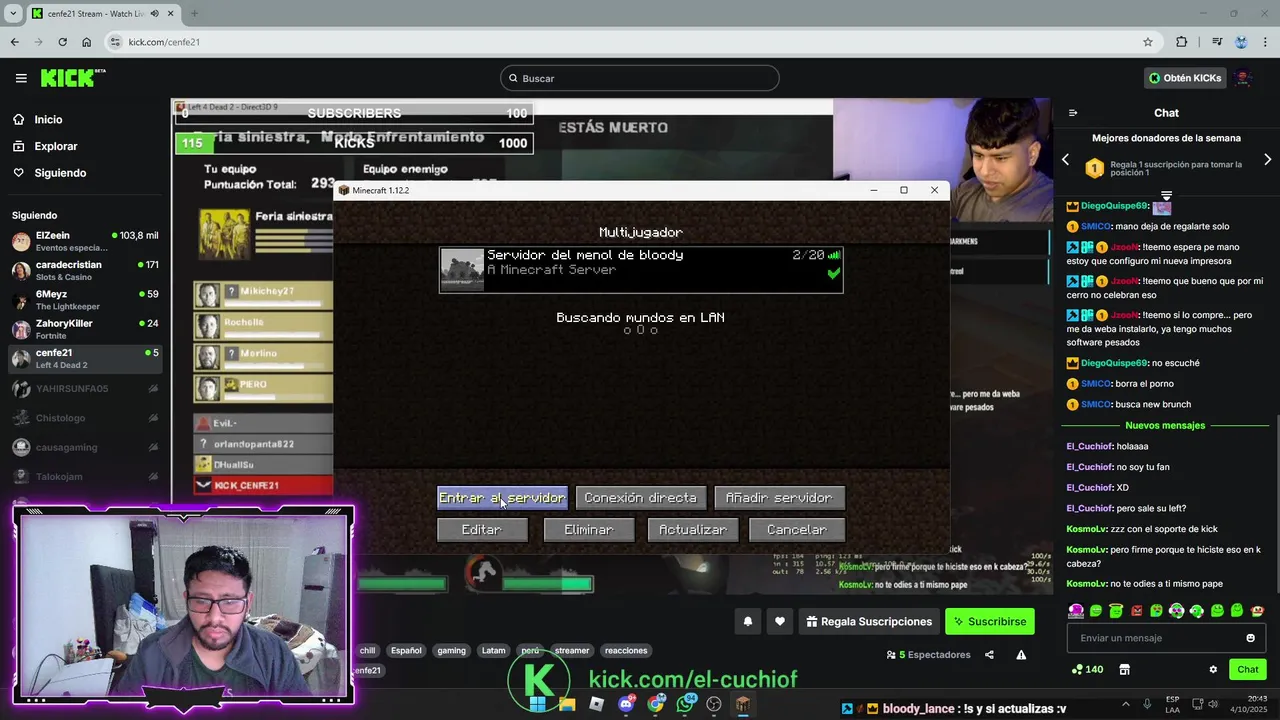Open offline channel causagaming
Screen dimensions: 1280x720
coord(85,447)
